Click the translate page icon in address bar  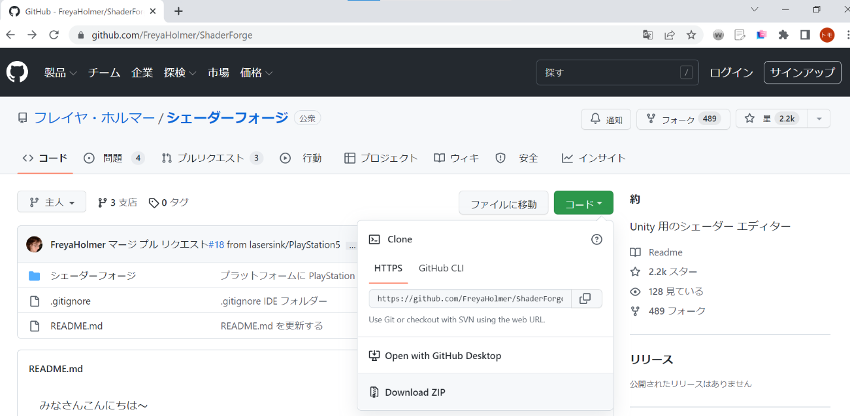(x=648, y=35)
